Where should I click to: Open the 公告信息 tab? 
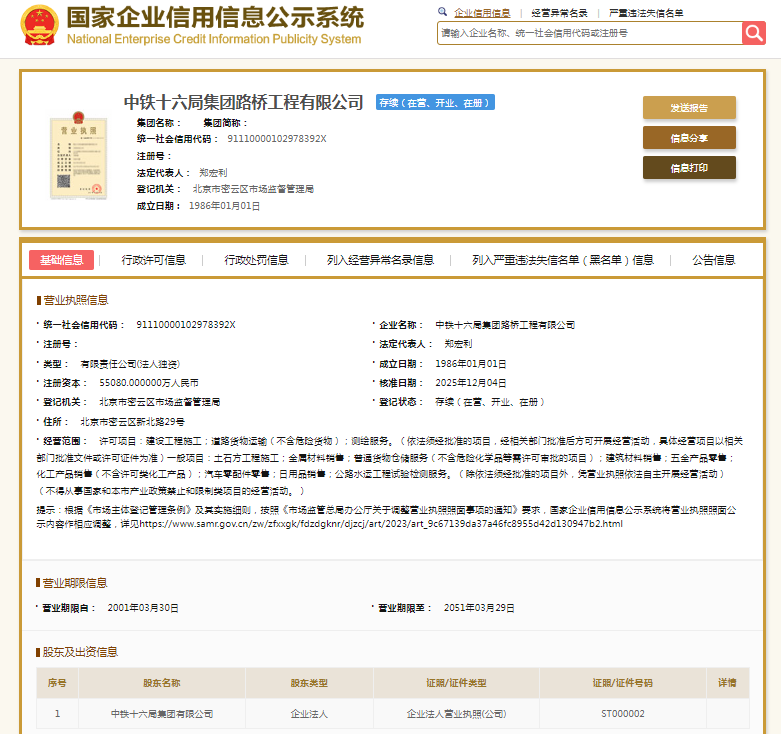[x=713, y=260]
